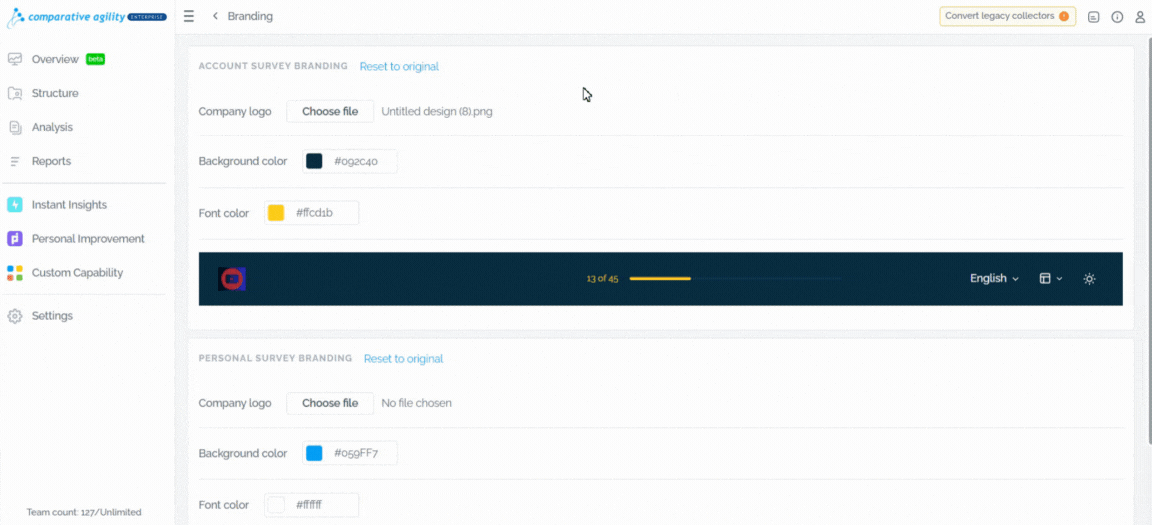Click the hamburger menu icon

(x=189, y=16)
